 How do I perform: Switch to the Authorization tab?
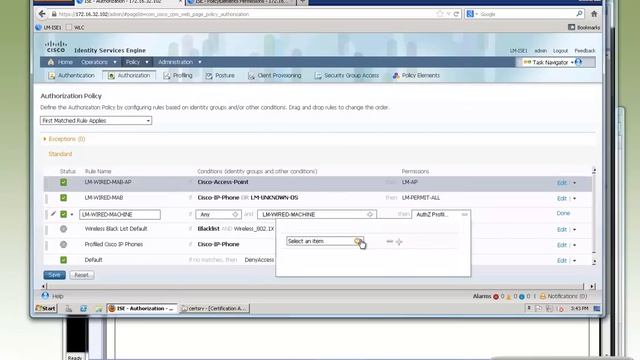[129, 76]
